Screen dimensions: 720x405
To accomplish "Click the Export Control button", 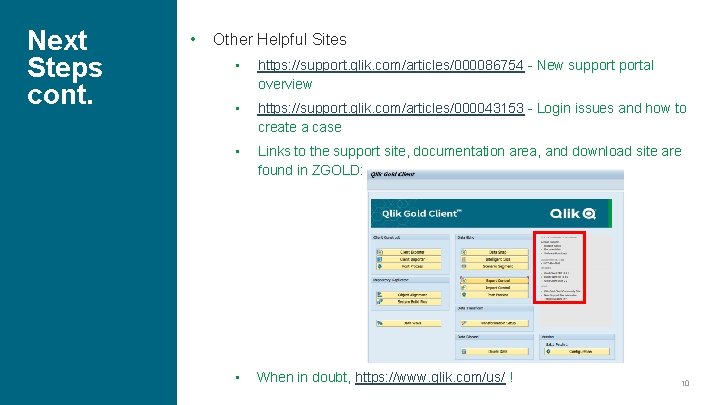I will click(x=495, y=280).
